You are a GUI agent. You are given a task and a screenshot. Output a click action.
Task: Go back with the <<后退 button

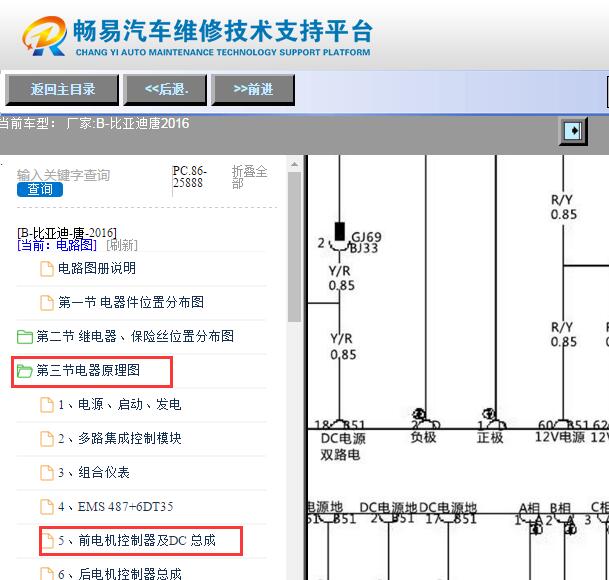[165, 90]
